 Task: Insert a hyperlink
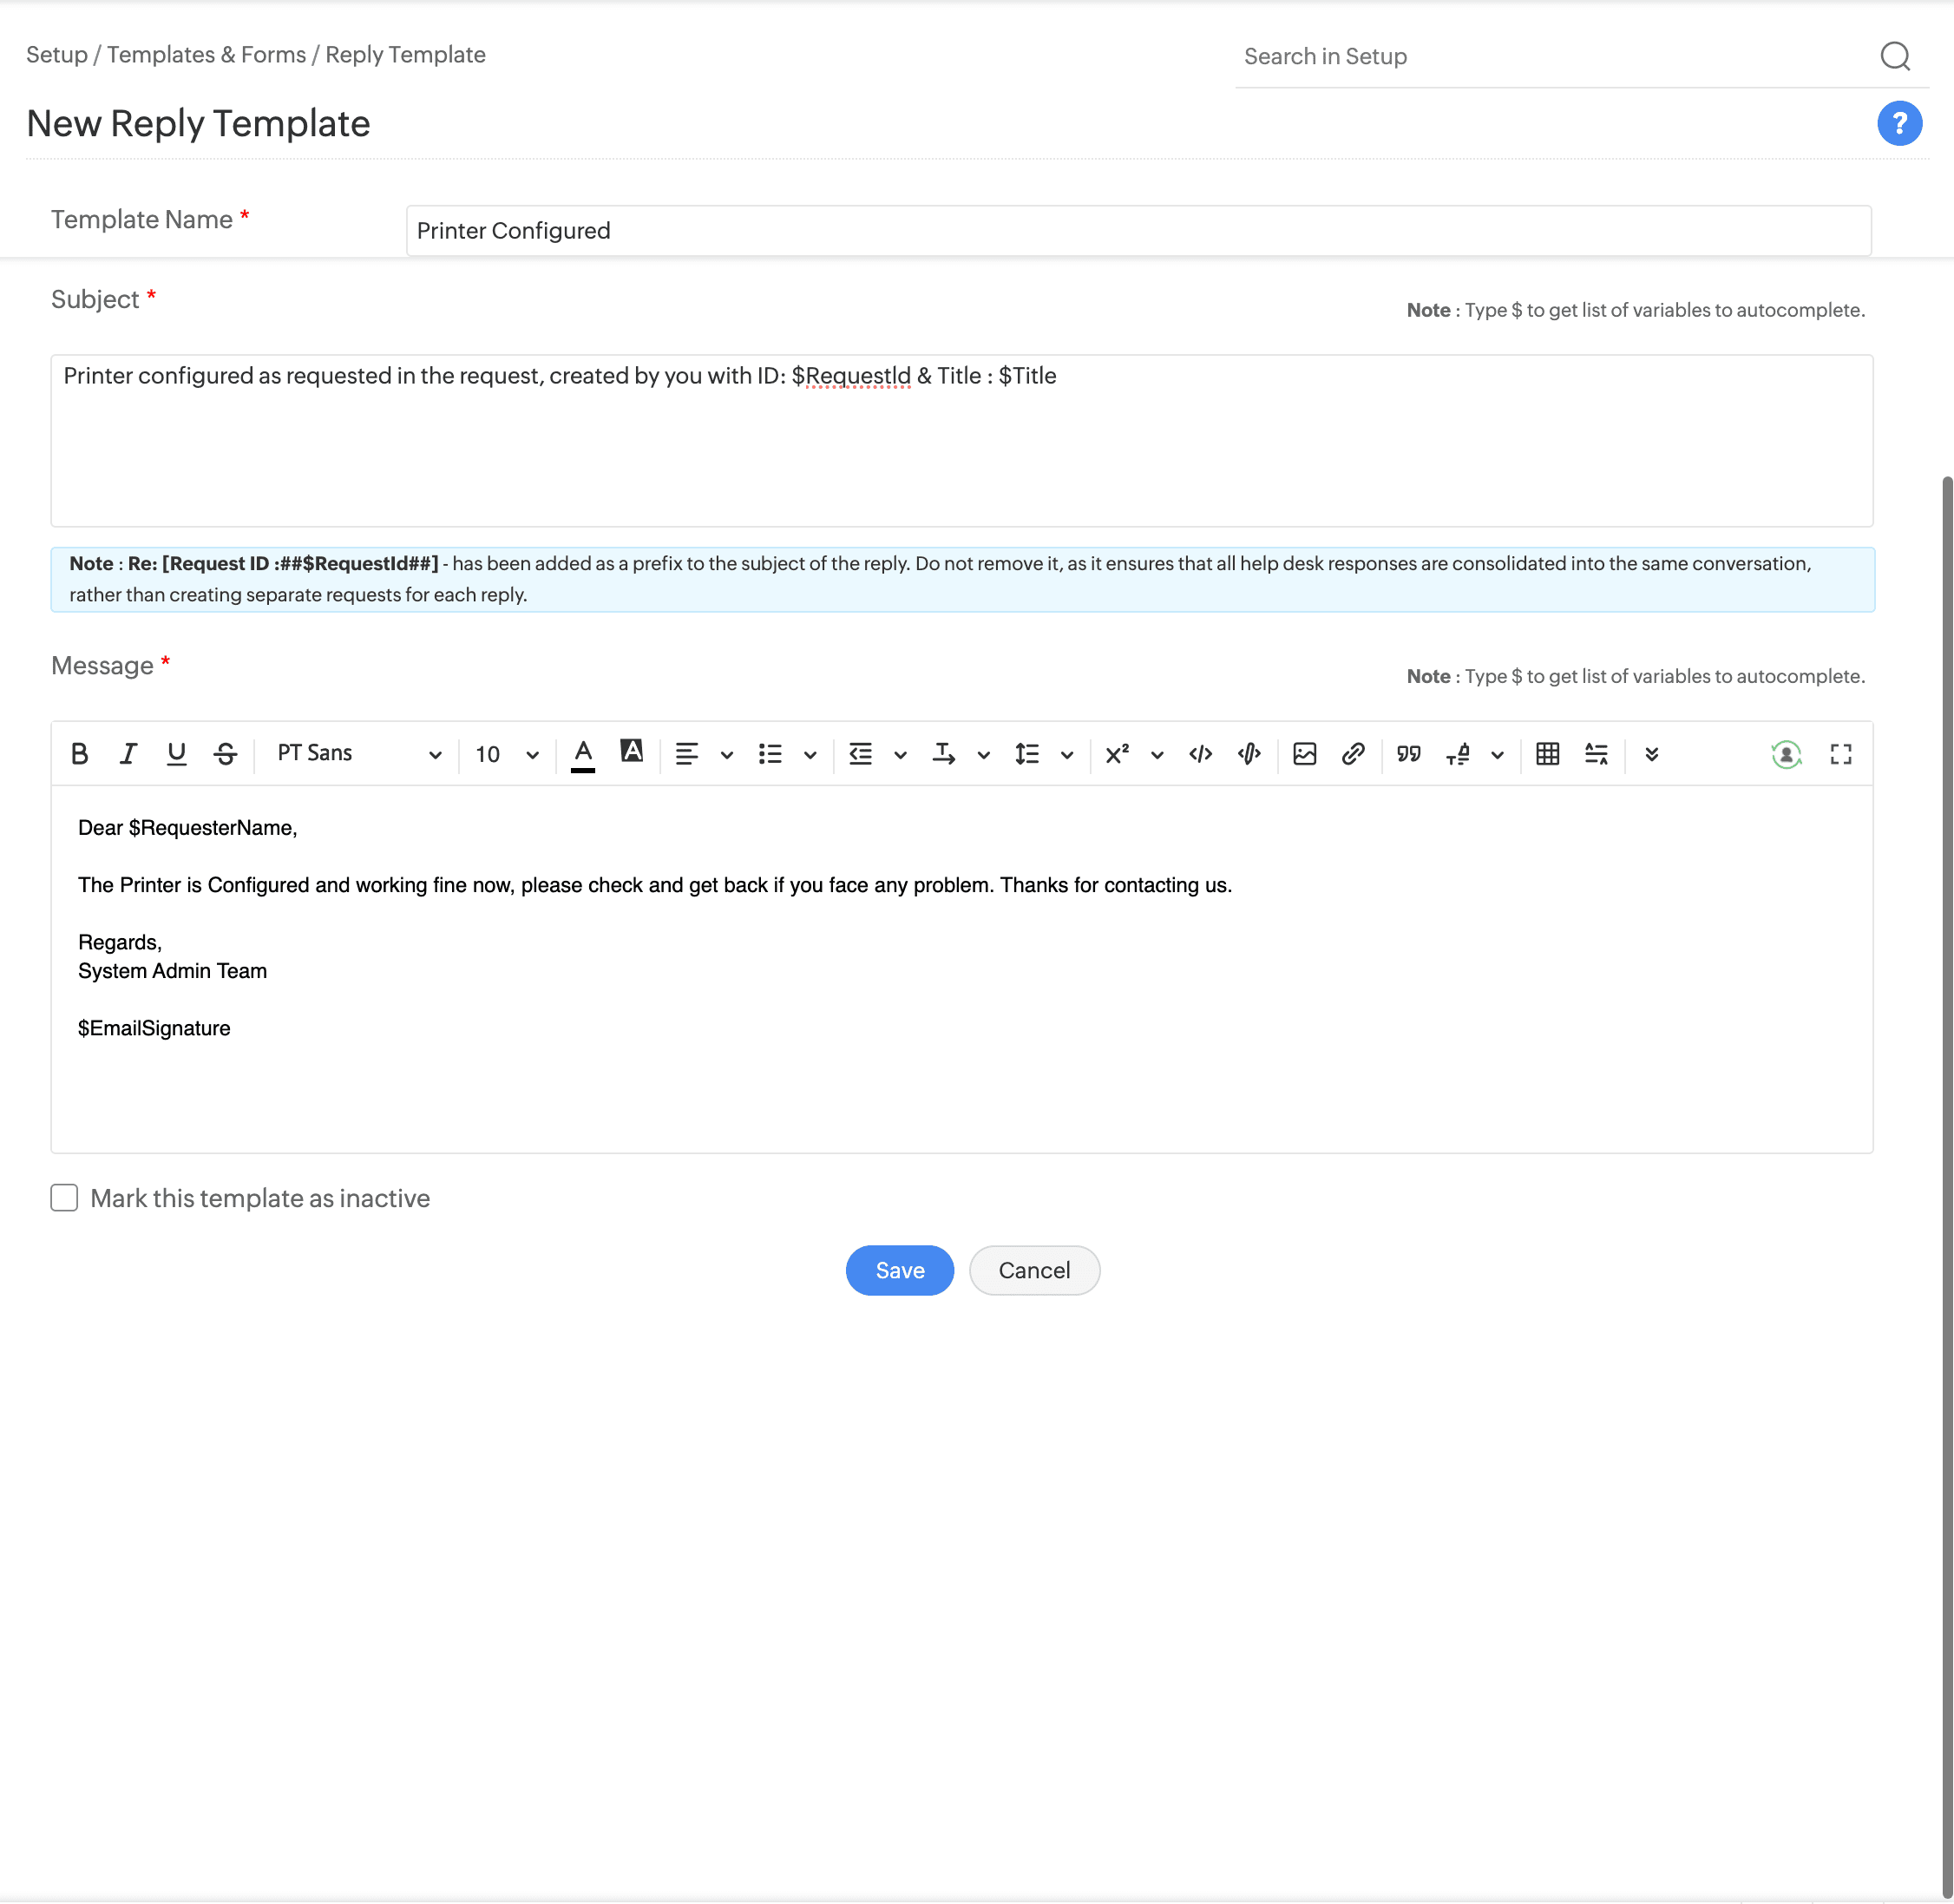pyautogui.click(x=1353, y=754)
